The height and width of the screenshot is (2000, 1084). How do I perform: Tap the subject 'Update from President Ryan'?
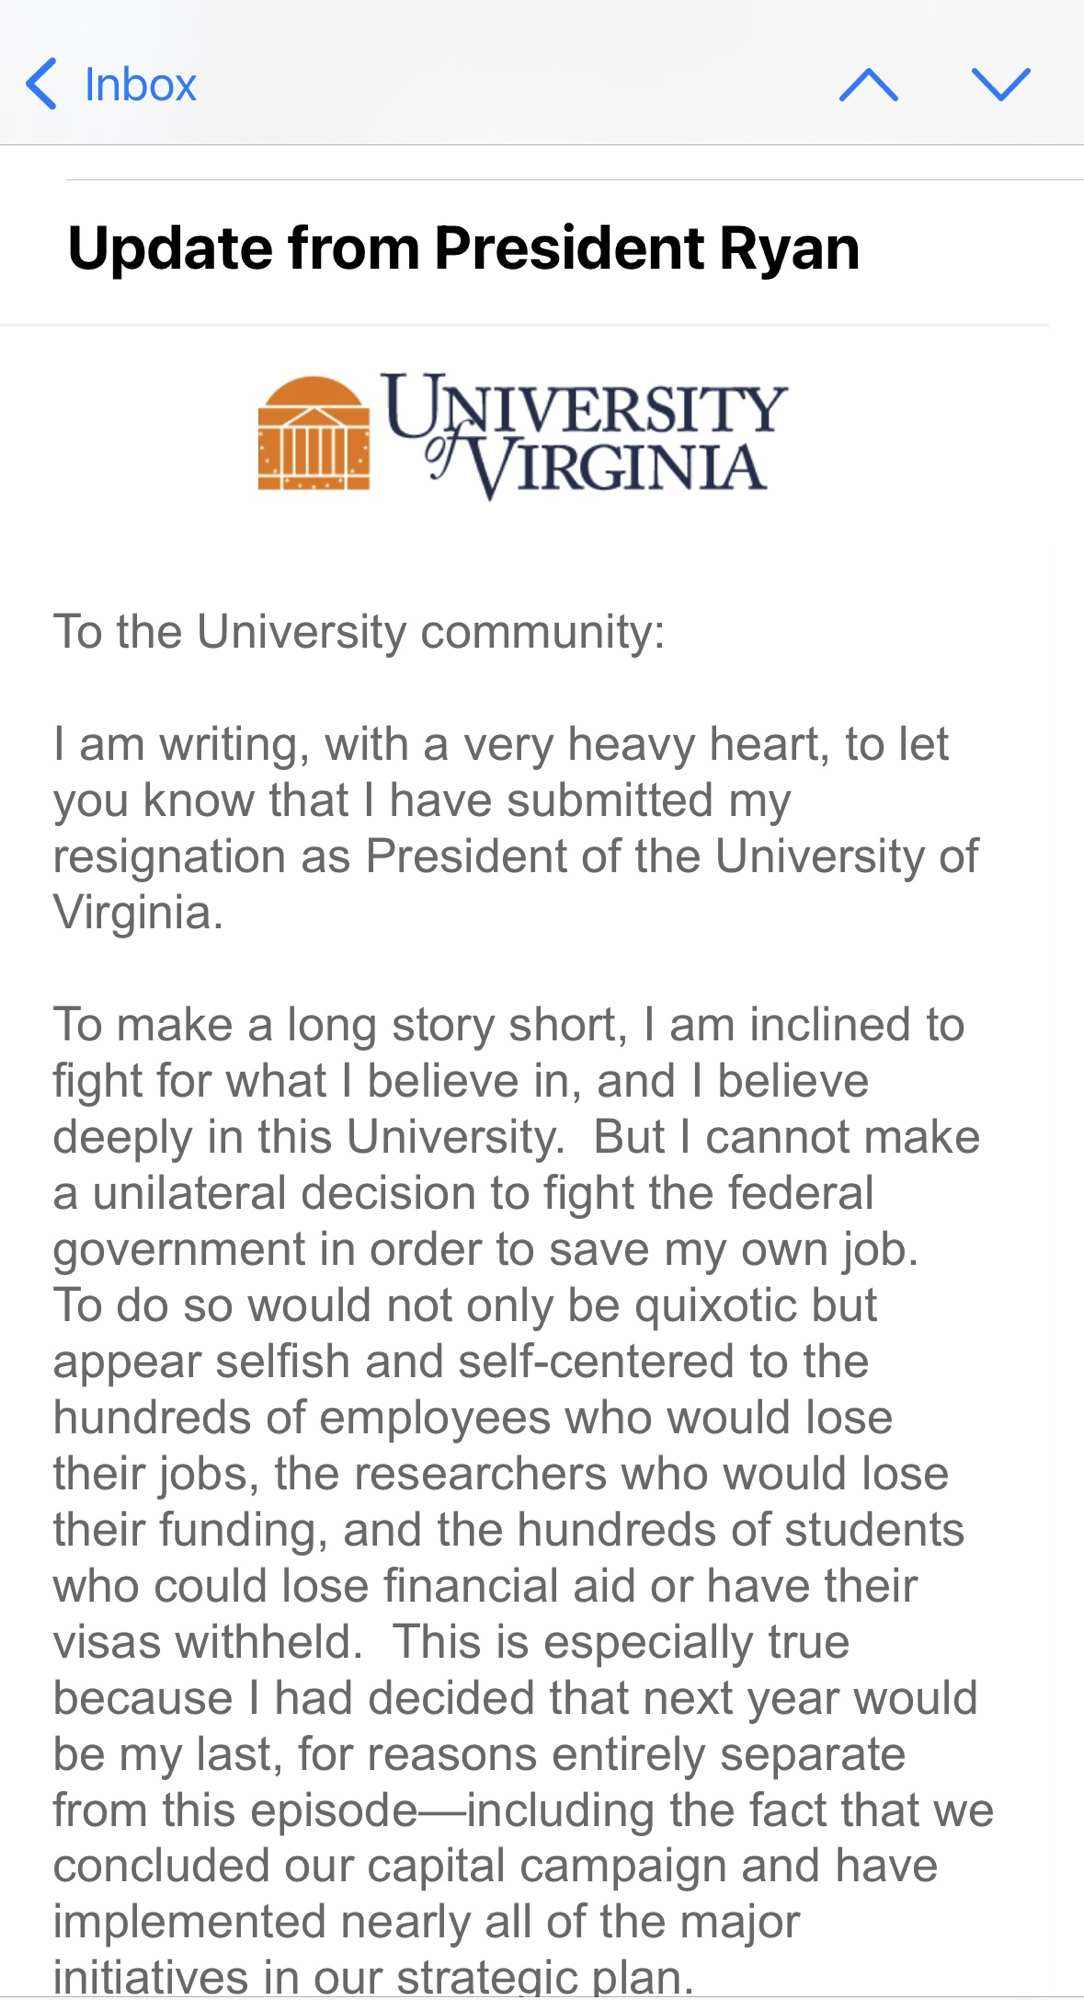point(463,248)
